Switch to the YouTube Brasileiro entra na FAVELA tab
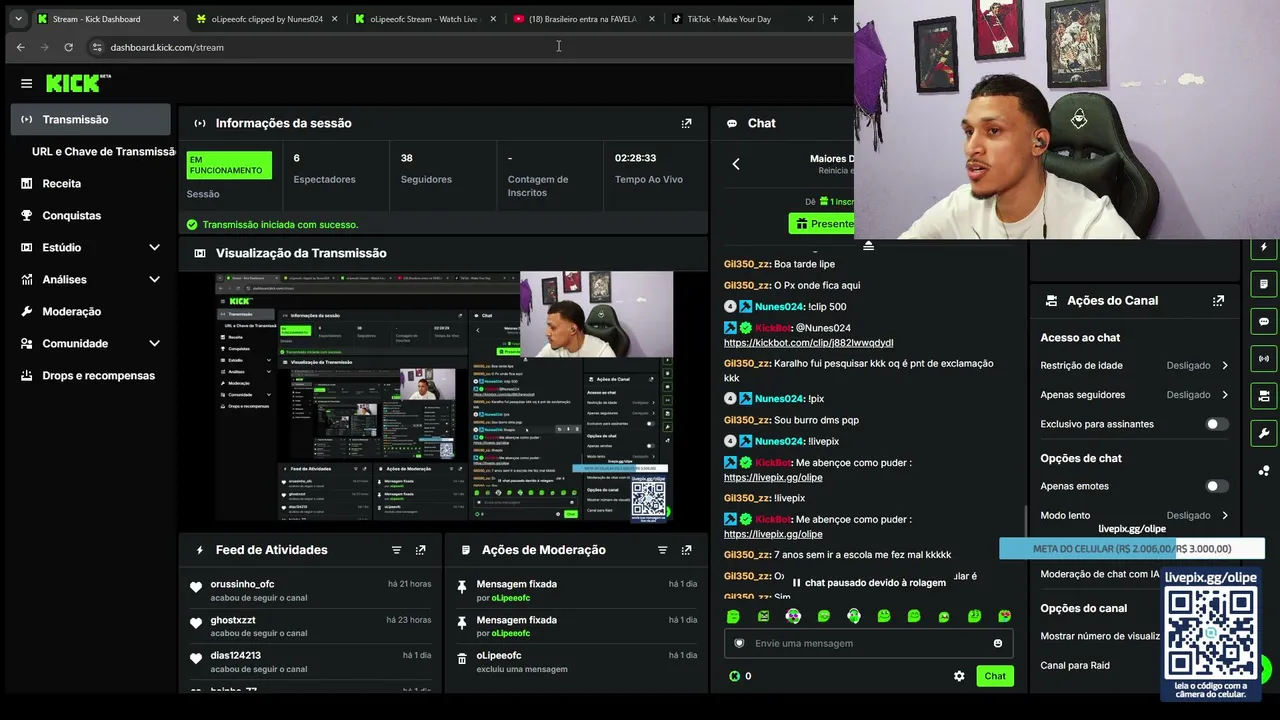This screenshot has height=720, width=1280. pyautogui.click(x=583, y=19)
